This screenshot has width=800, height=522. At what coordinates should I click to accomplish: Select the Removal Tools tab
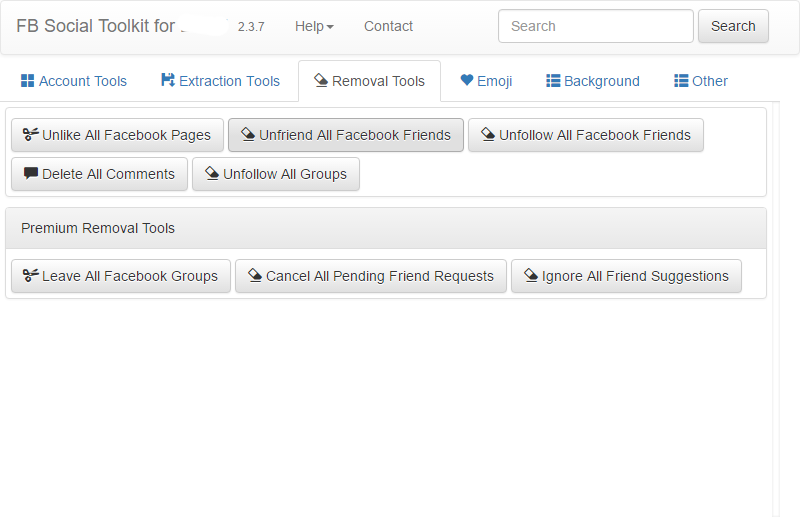[x=369, y=81]
